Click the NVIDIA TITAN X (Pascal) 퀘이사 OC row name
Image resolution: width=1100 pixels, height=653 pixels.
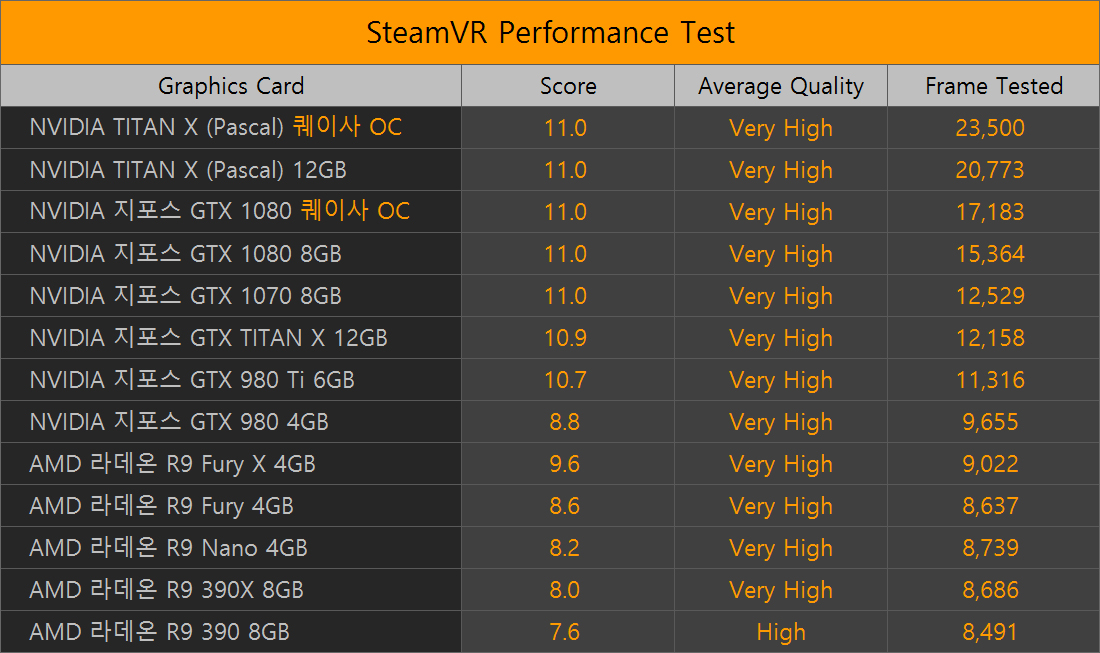pyautogui.click(x=216, y=127)
